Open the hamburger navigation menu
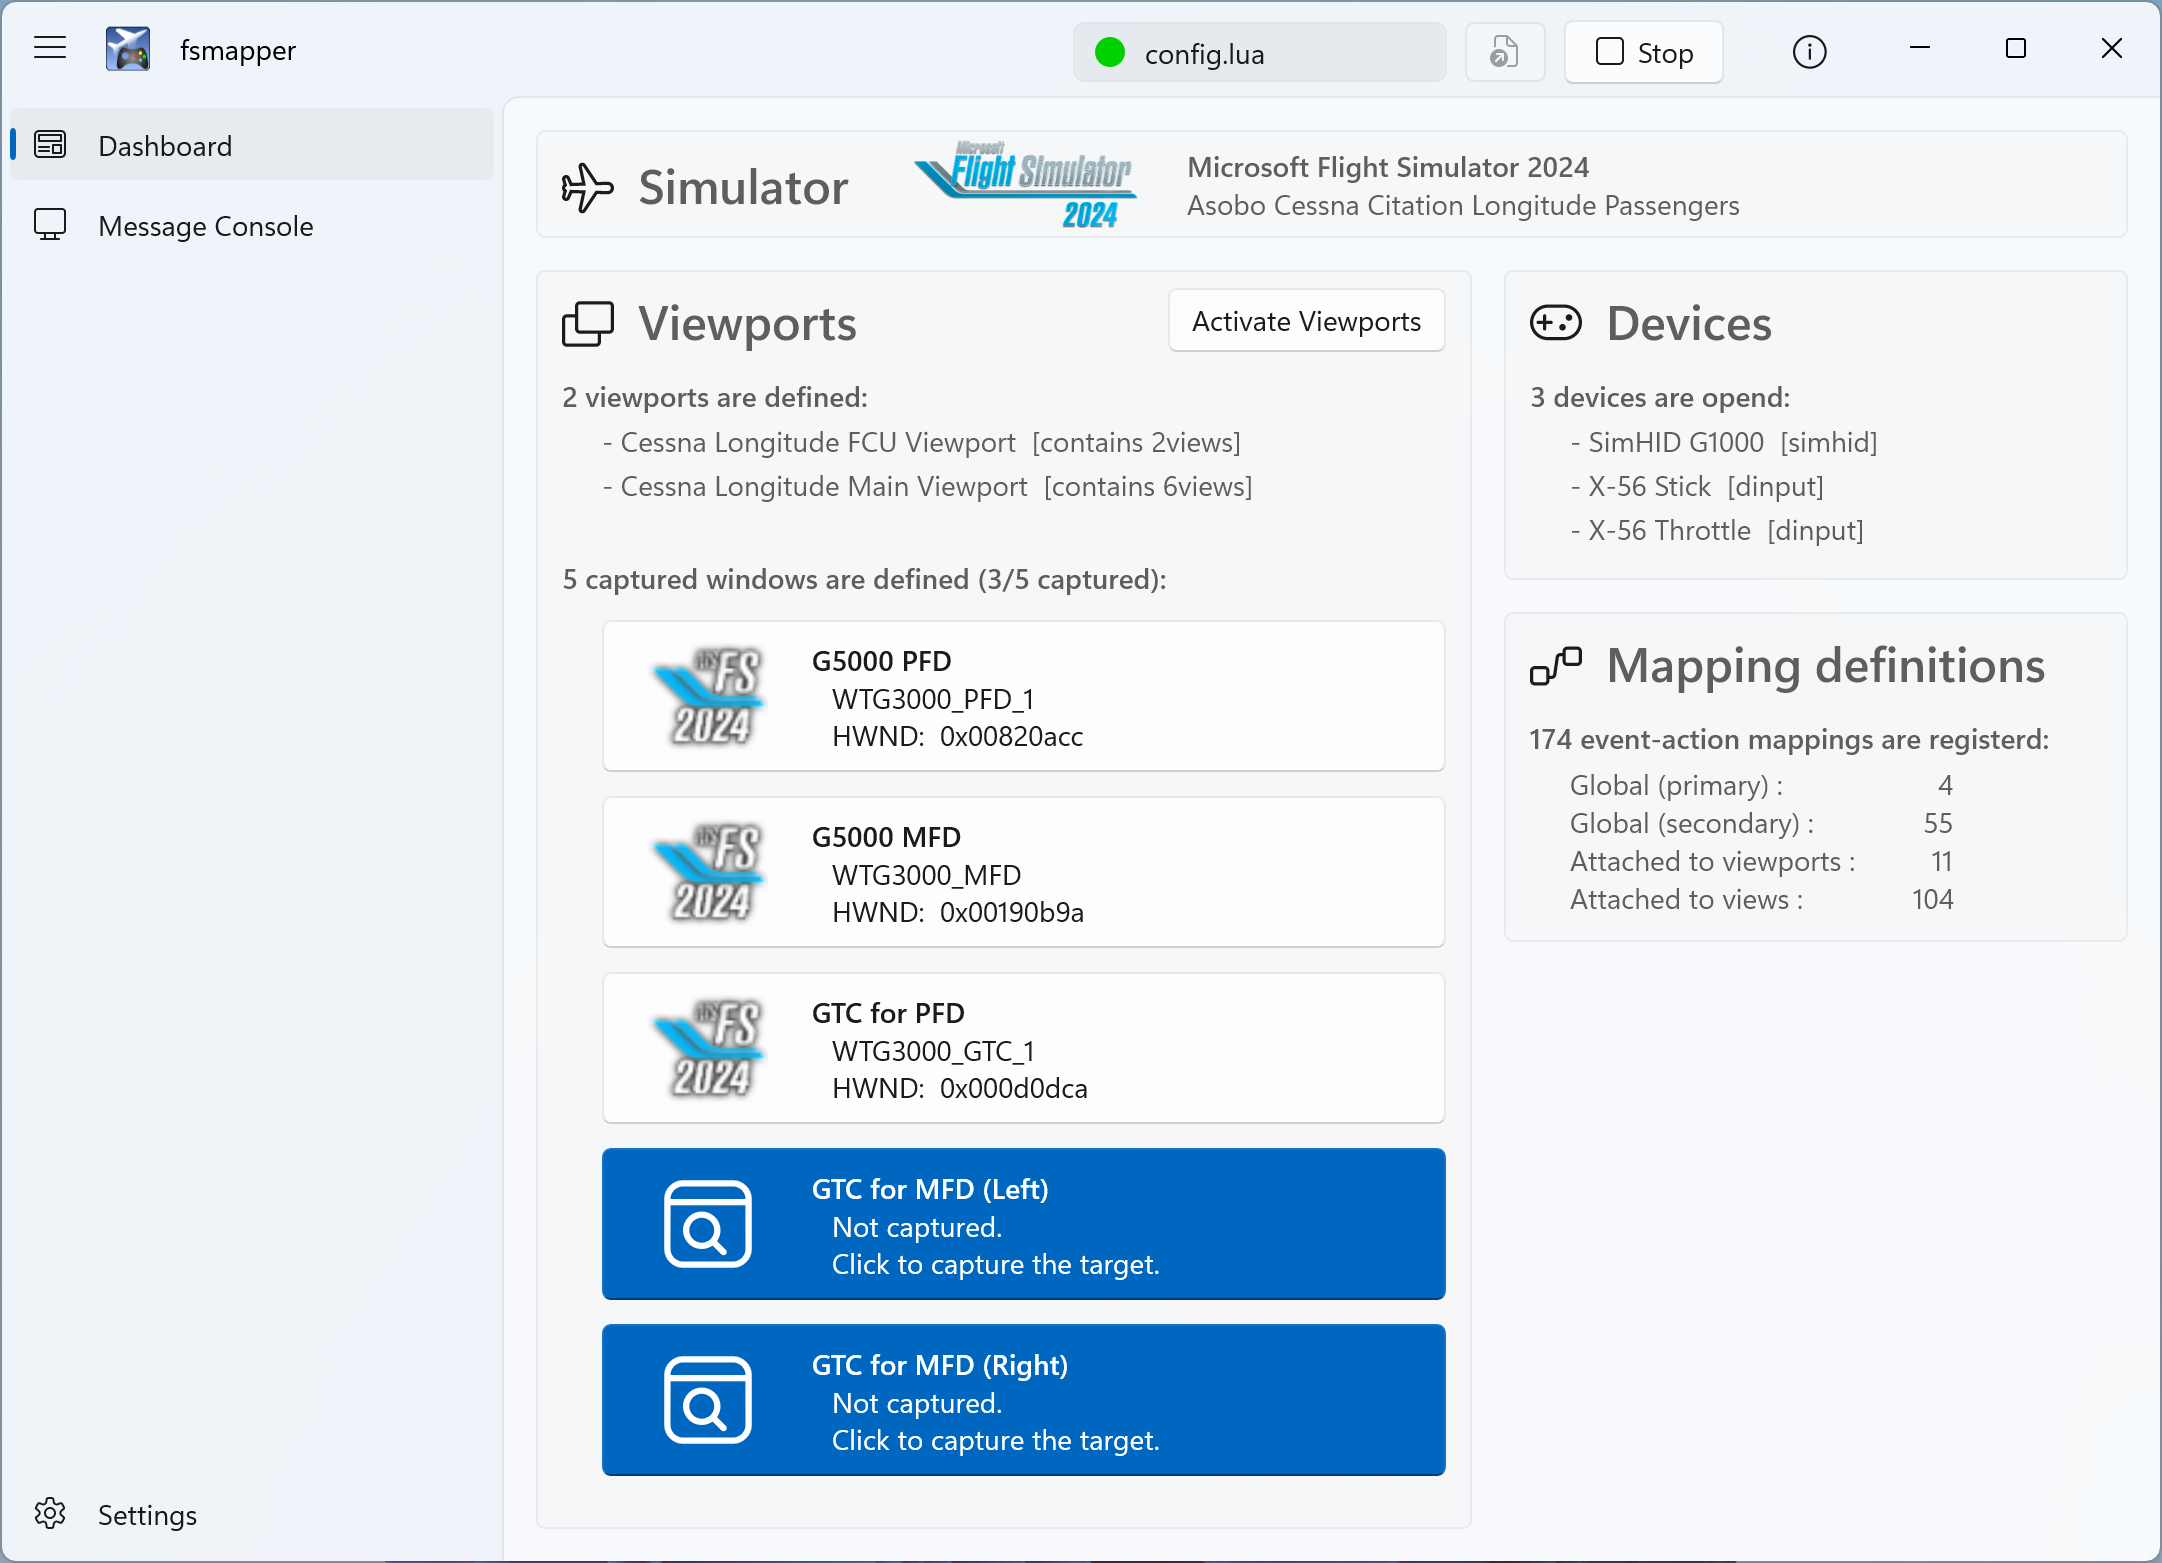Viewport: 2162px width, 1563px height. click(50, 49)
